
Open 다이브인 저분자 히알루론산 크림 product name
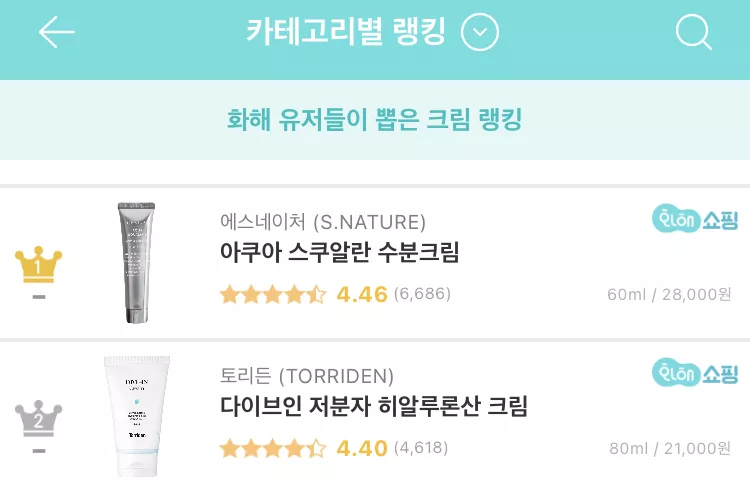(373, 407)
